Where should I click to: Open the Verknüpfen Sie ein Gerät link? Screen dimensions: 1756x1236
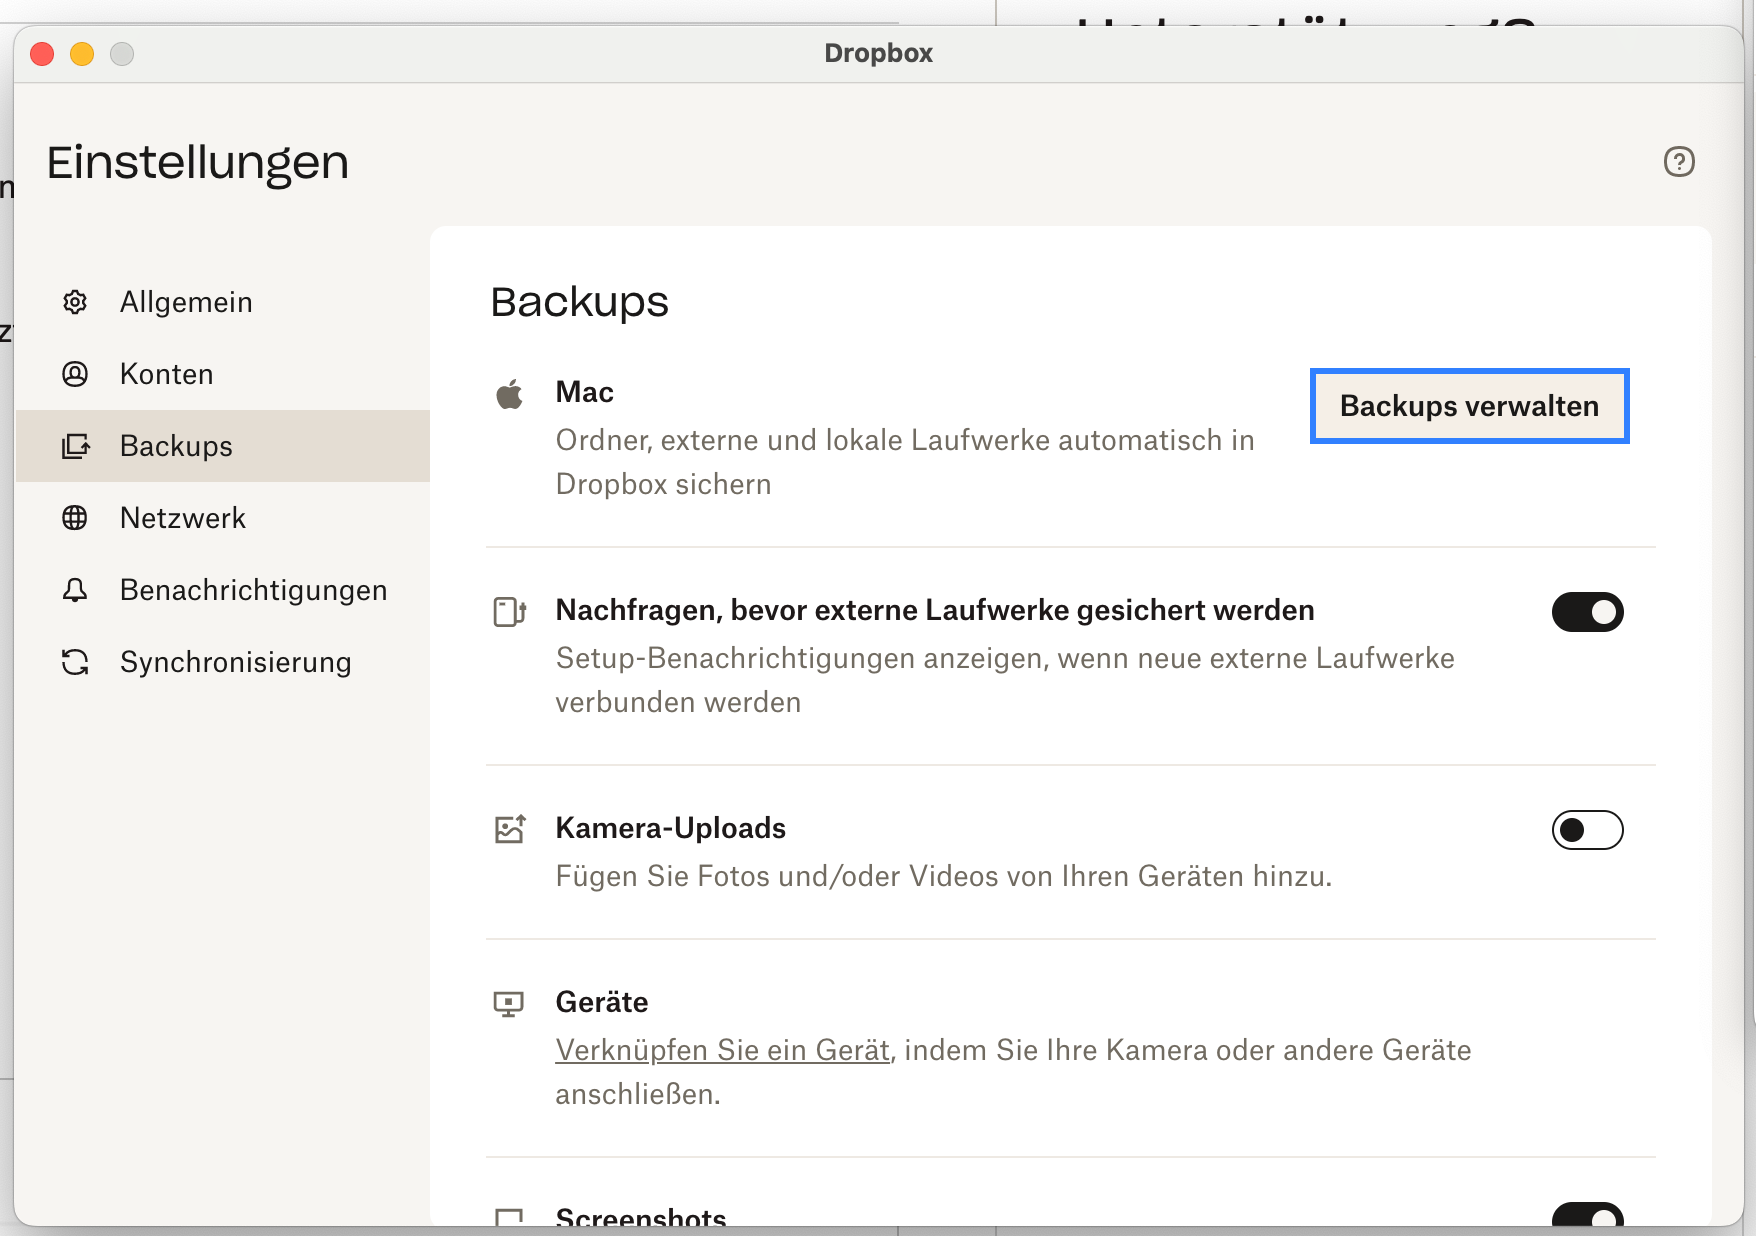723,1050
